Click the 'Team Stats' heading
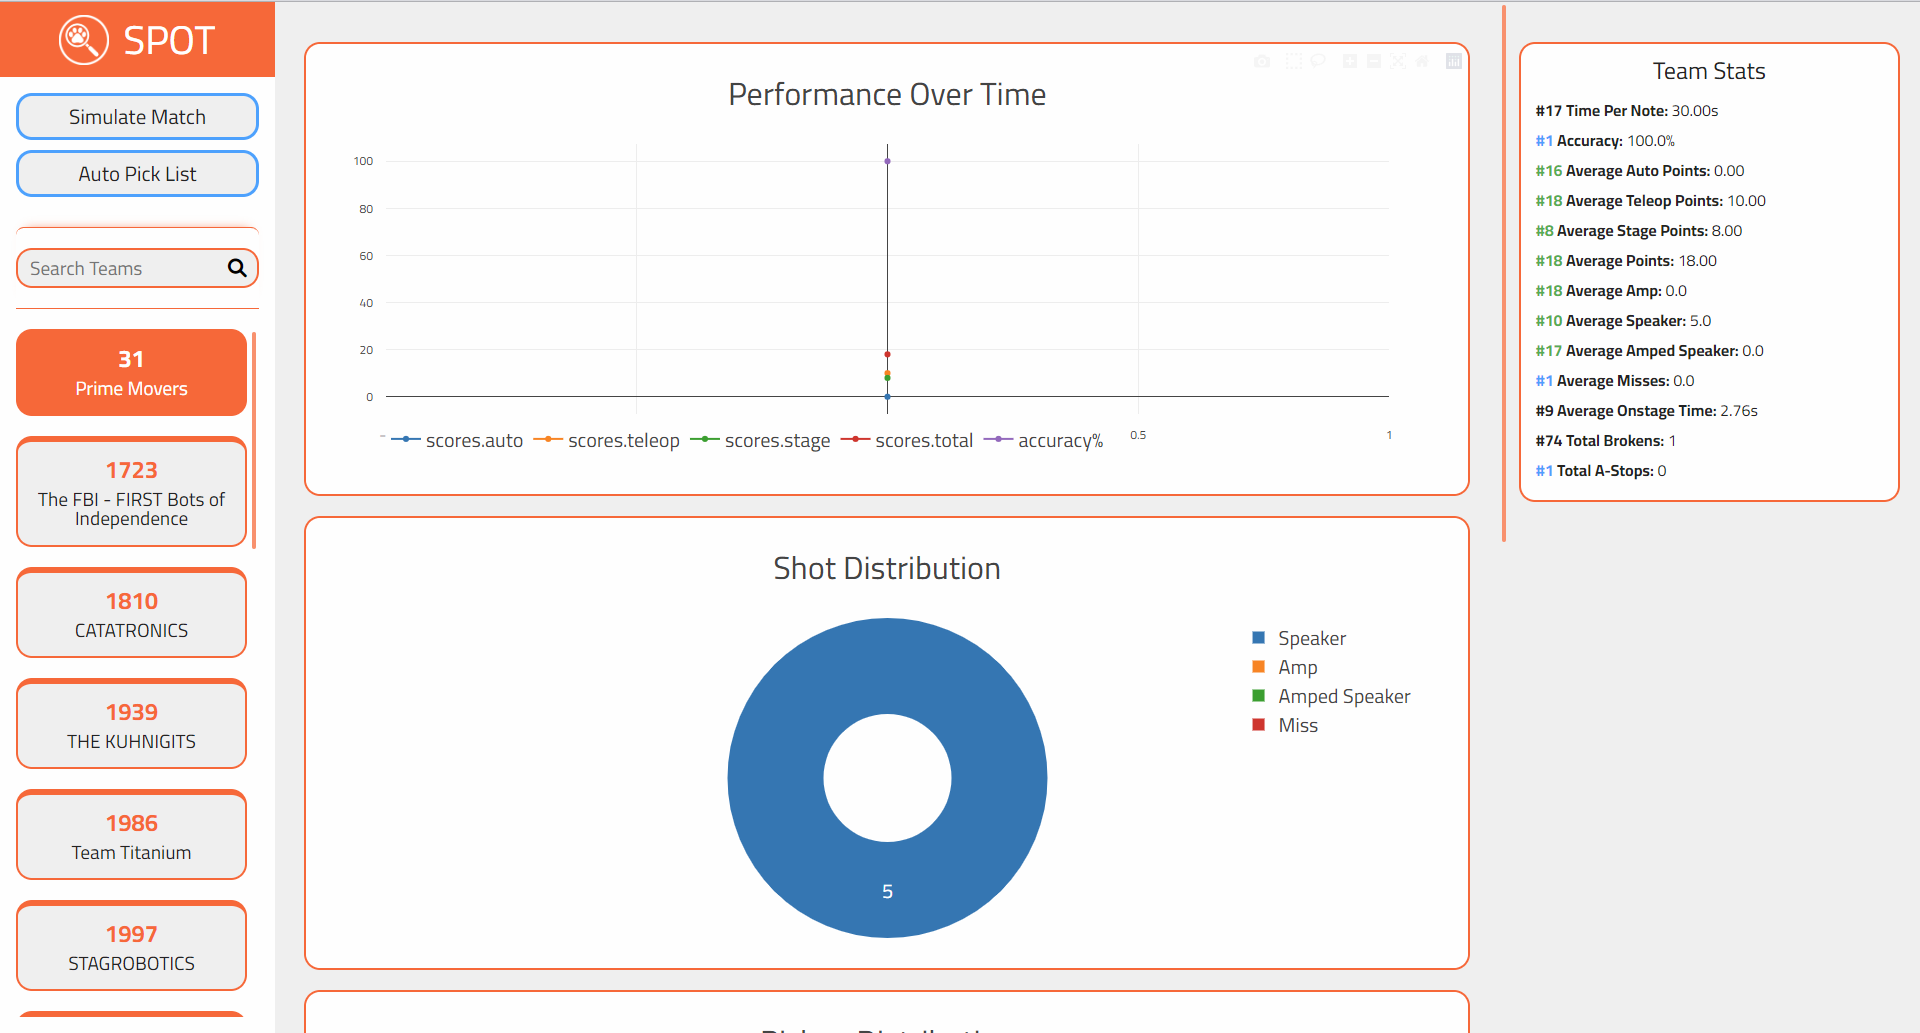This screenshot has width=1920, height=1033. (x=1709, y=71)
